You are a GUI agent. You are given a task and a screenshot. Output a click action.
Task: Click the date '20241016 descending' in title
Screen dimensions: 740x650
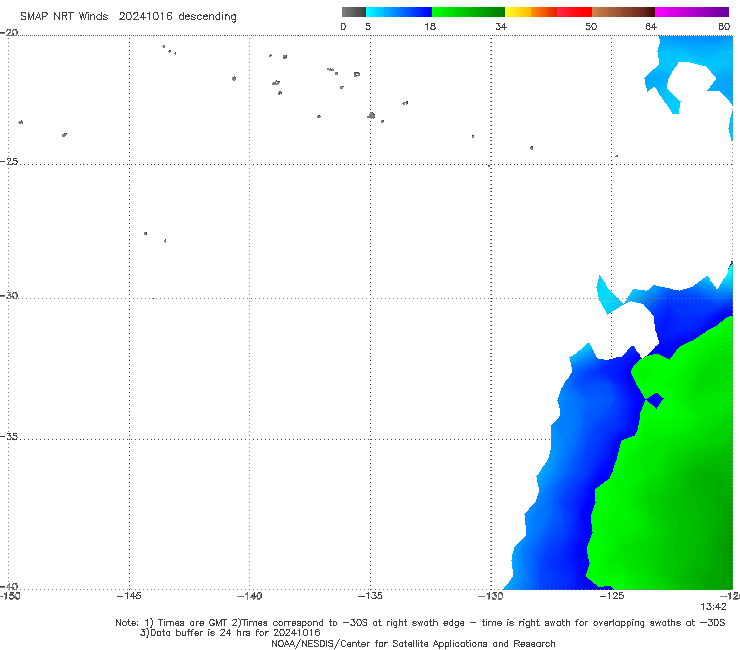pos(177,17)
